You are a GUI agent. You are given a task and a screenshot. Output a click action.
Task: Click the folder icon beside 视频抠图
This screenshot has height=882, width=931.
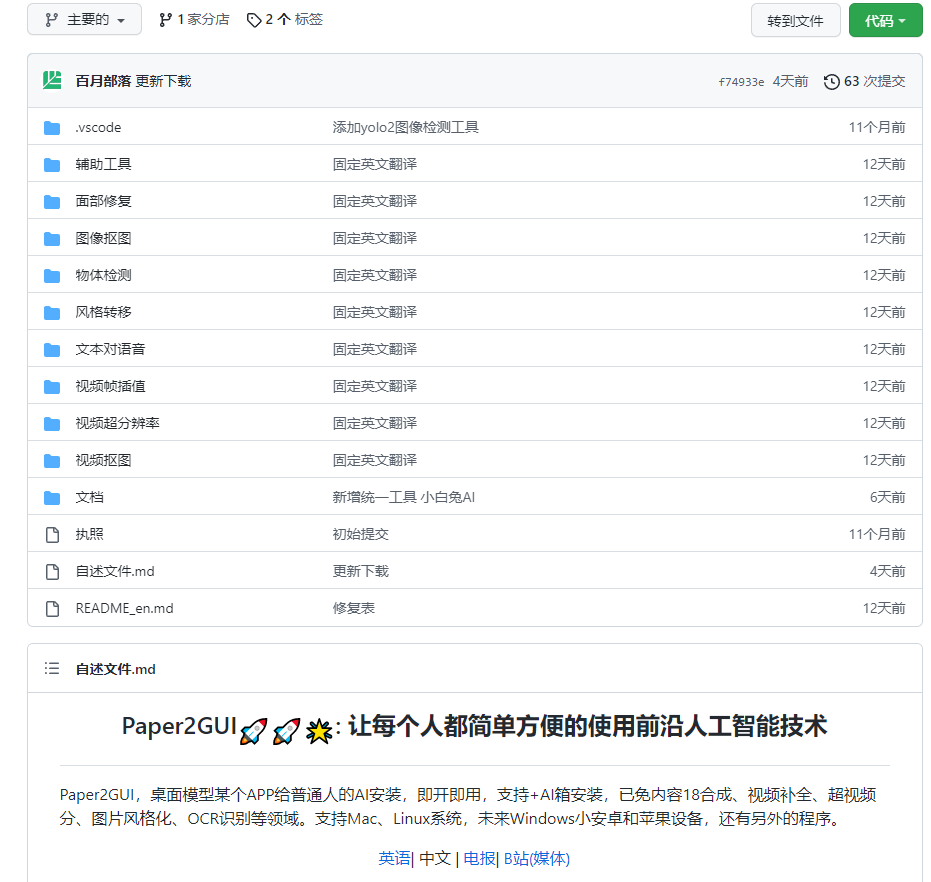pyautogui.click(x=51, y=460)
